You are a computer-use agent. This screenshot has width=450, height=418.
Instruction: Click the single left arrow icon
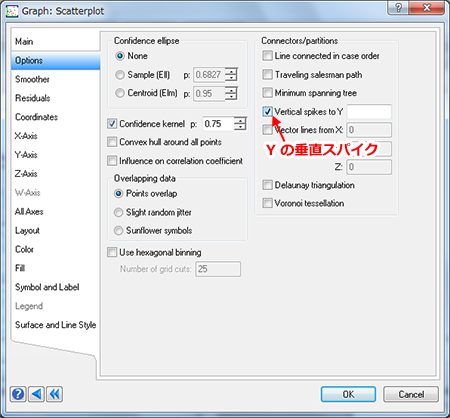click(36, 394)
